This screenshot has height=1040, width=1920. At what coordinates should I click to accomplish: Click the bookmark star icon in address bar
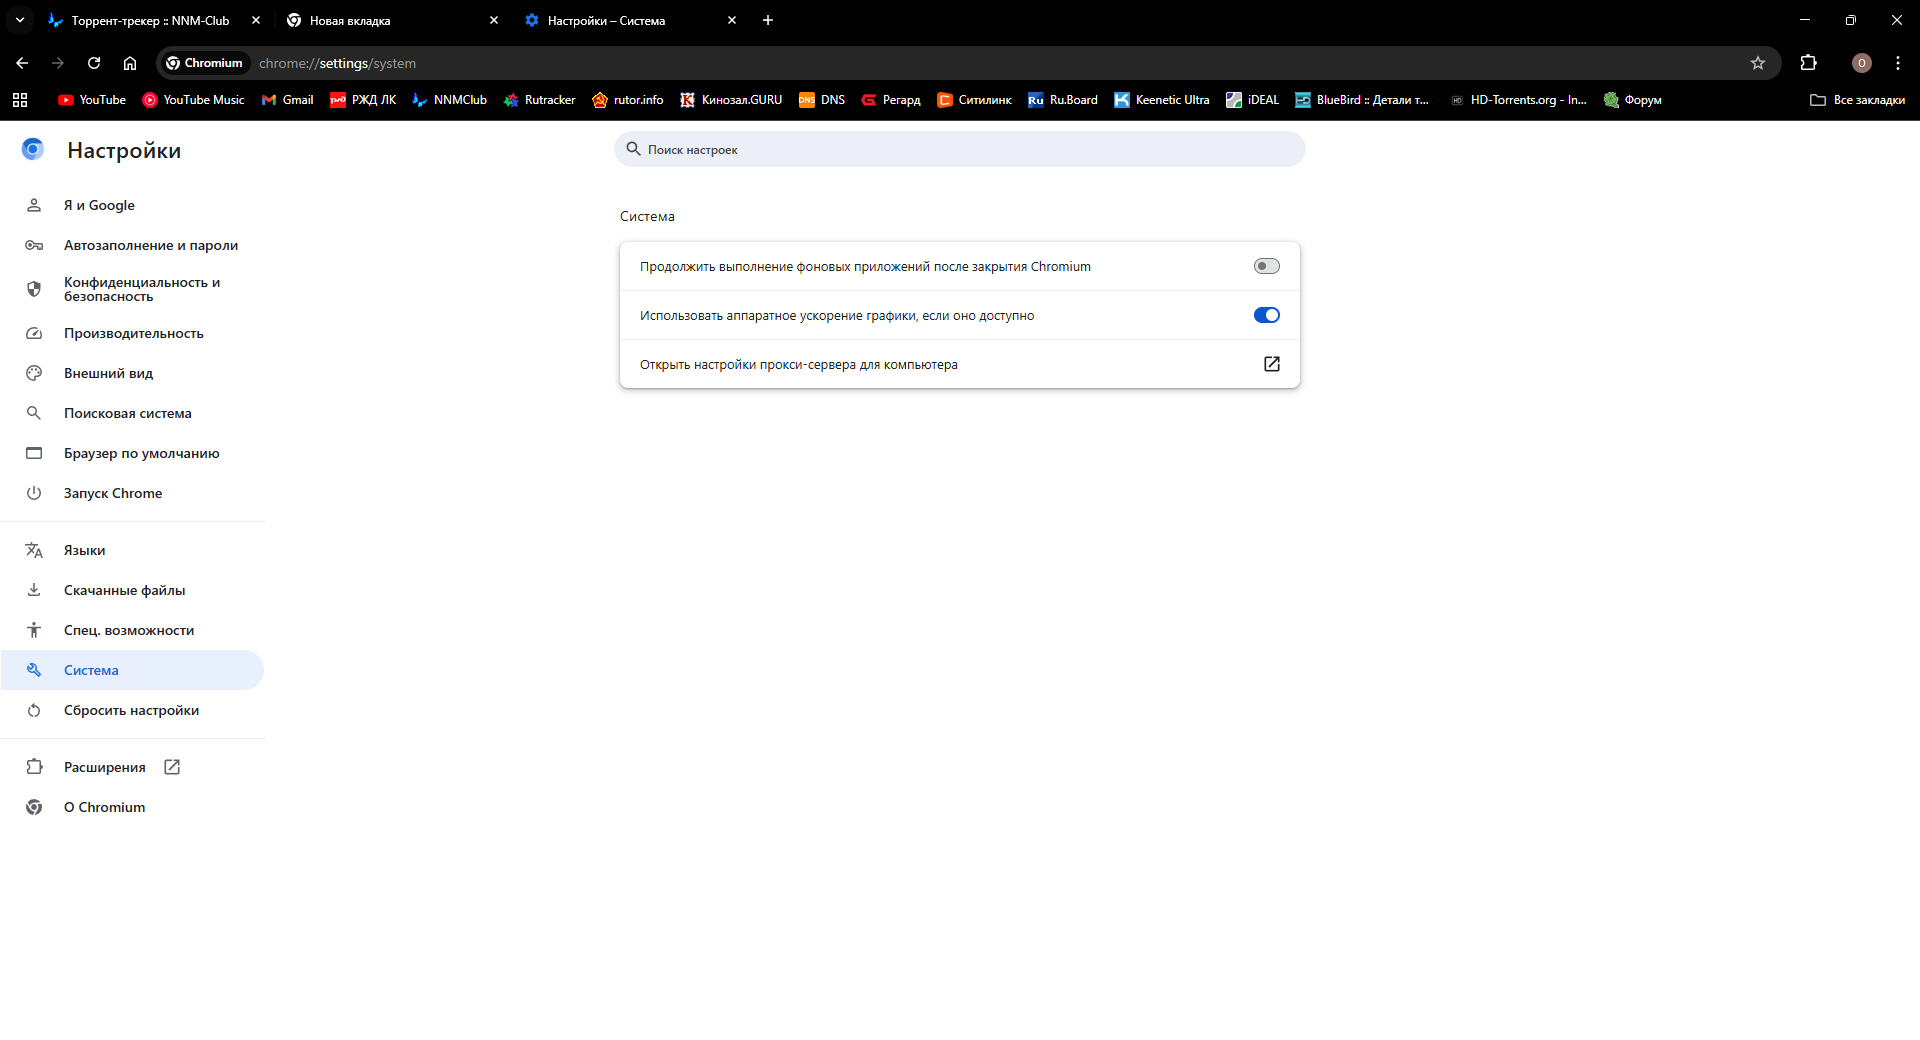(1757, 63)
